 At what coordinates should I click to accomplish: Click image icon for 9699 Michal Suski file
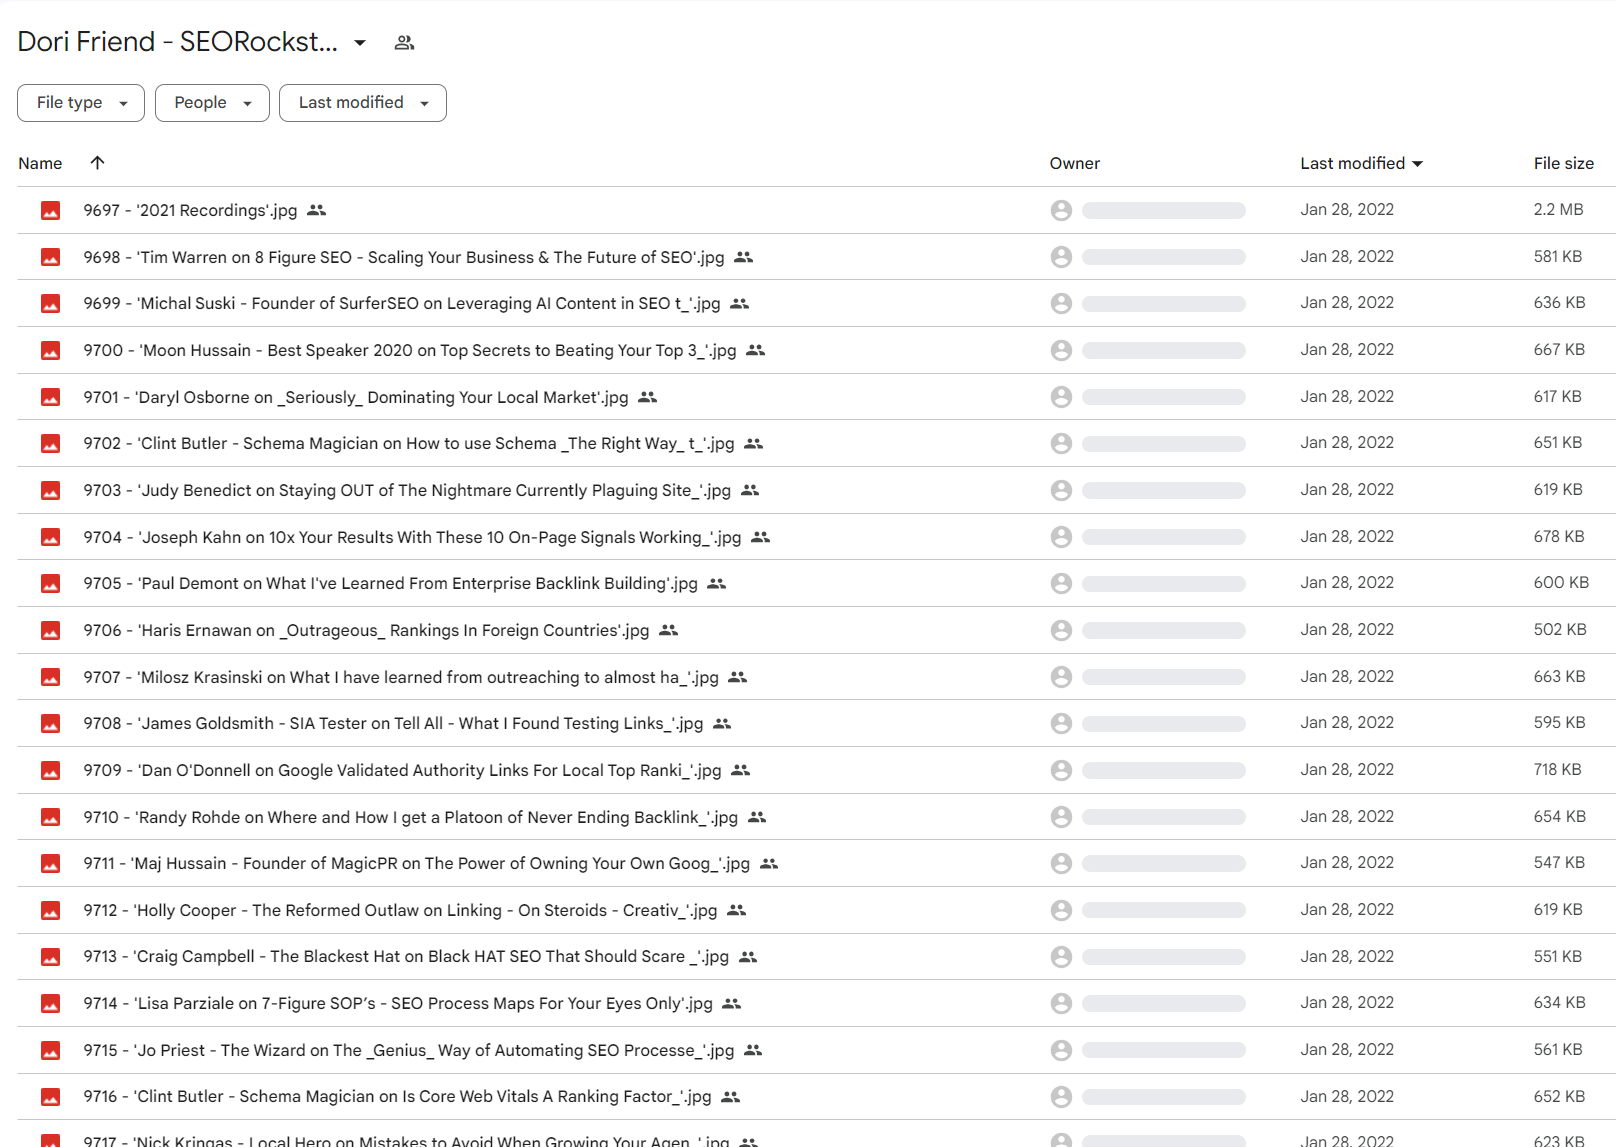(50, 303)
